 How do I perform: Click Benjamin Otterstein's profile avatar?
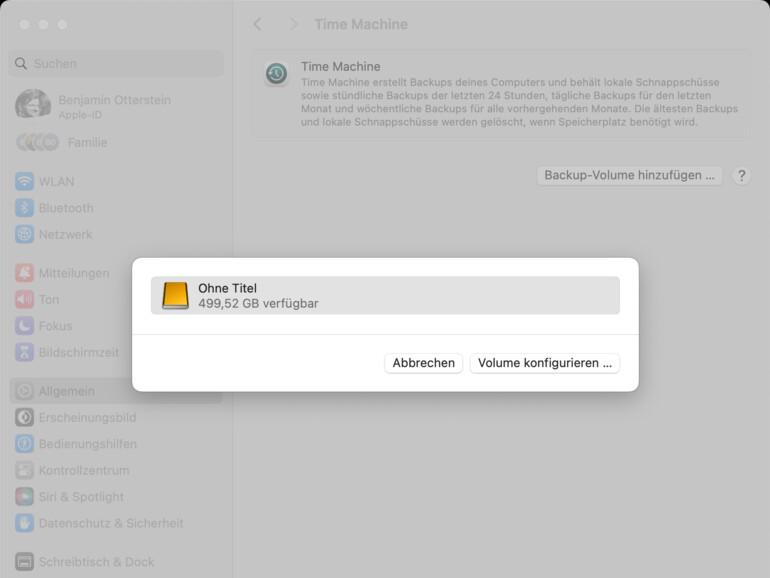[x=33, y=104]
